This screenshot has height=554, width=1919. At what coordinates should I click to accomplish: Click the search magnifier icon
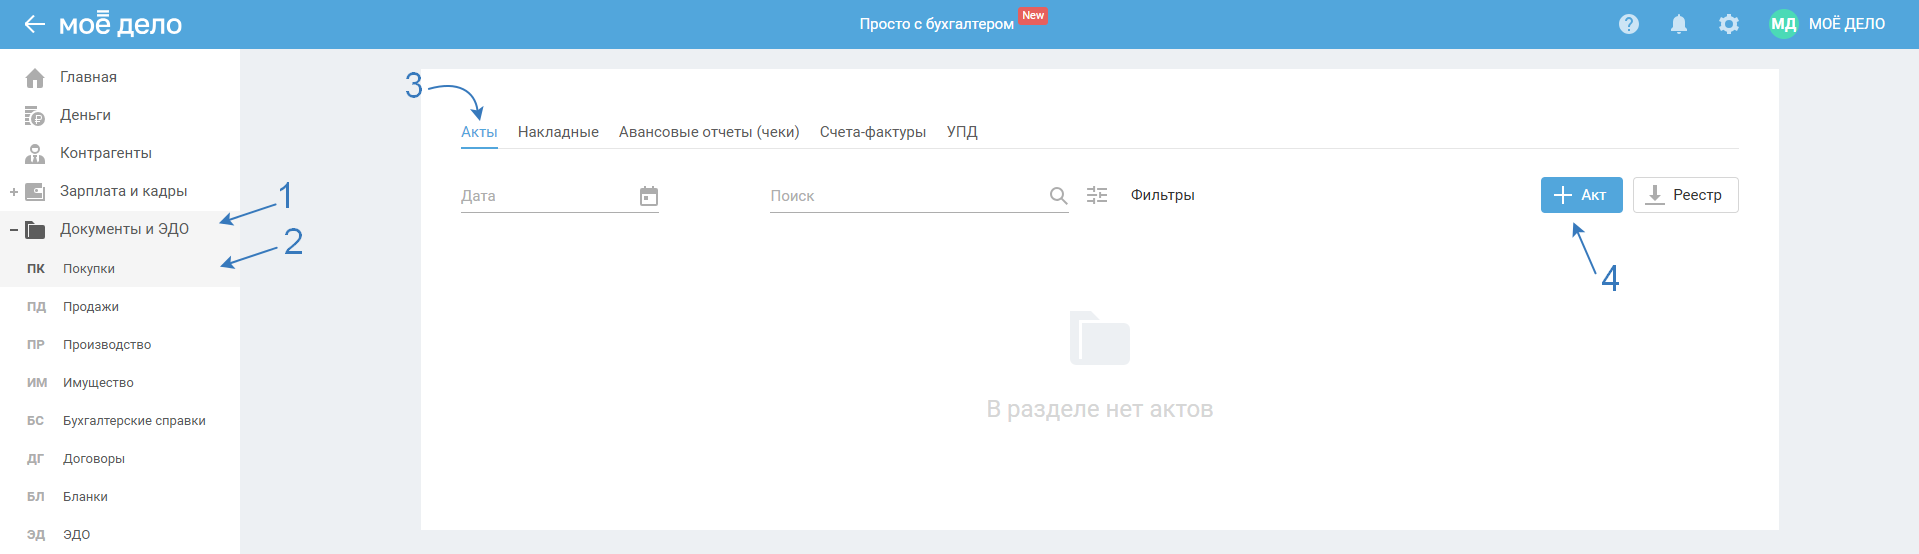[x=1058, y=196]
